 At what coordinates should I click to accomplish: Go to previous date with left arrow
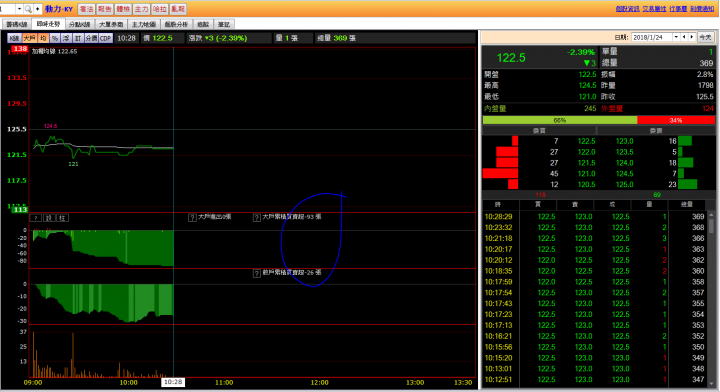(684, 37)
